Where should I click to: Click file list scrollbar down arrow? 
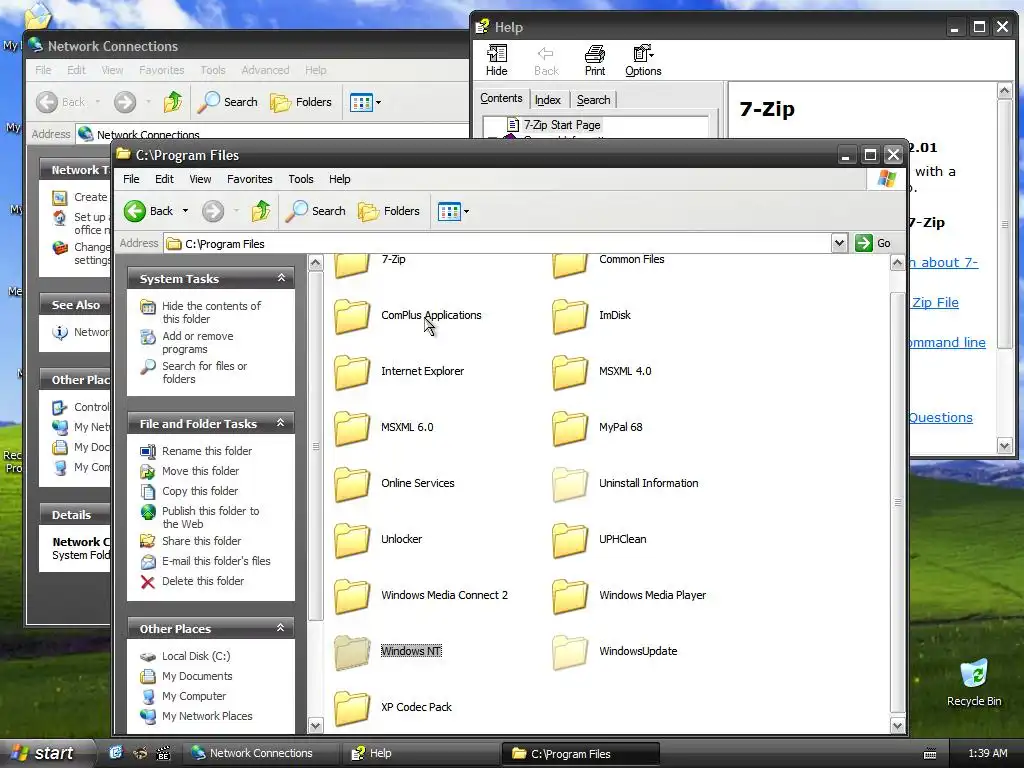tap(897, 726)
